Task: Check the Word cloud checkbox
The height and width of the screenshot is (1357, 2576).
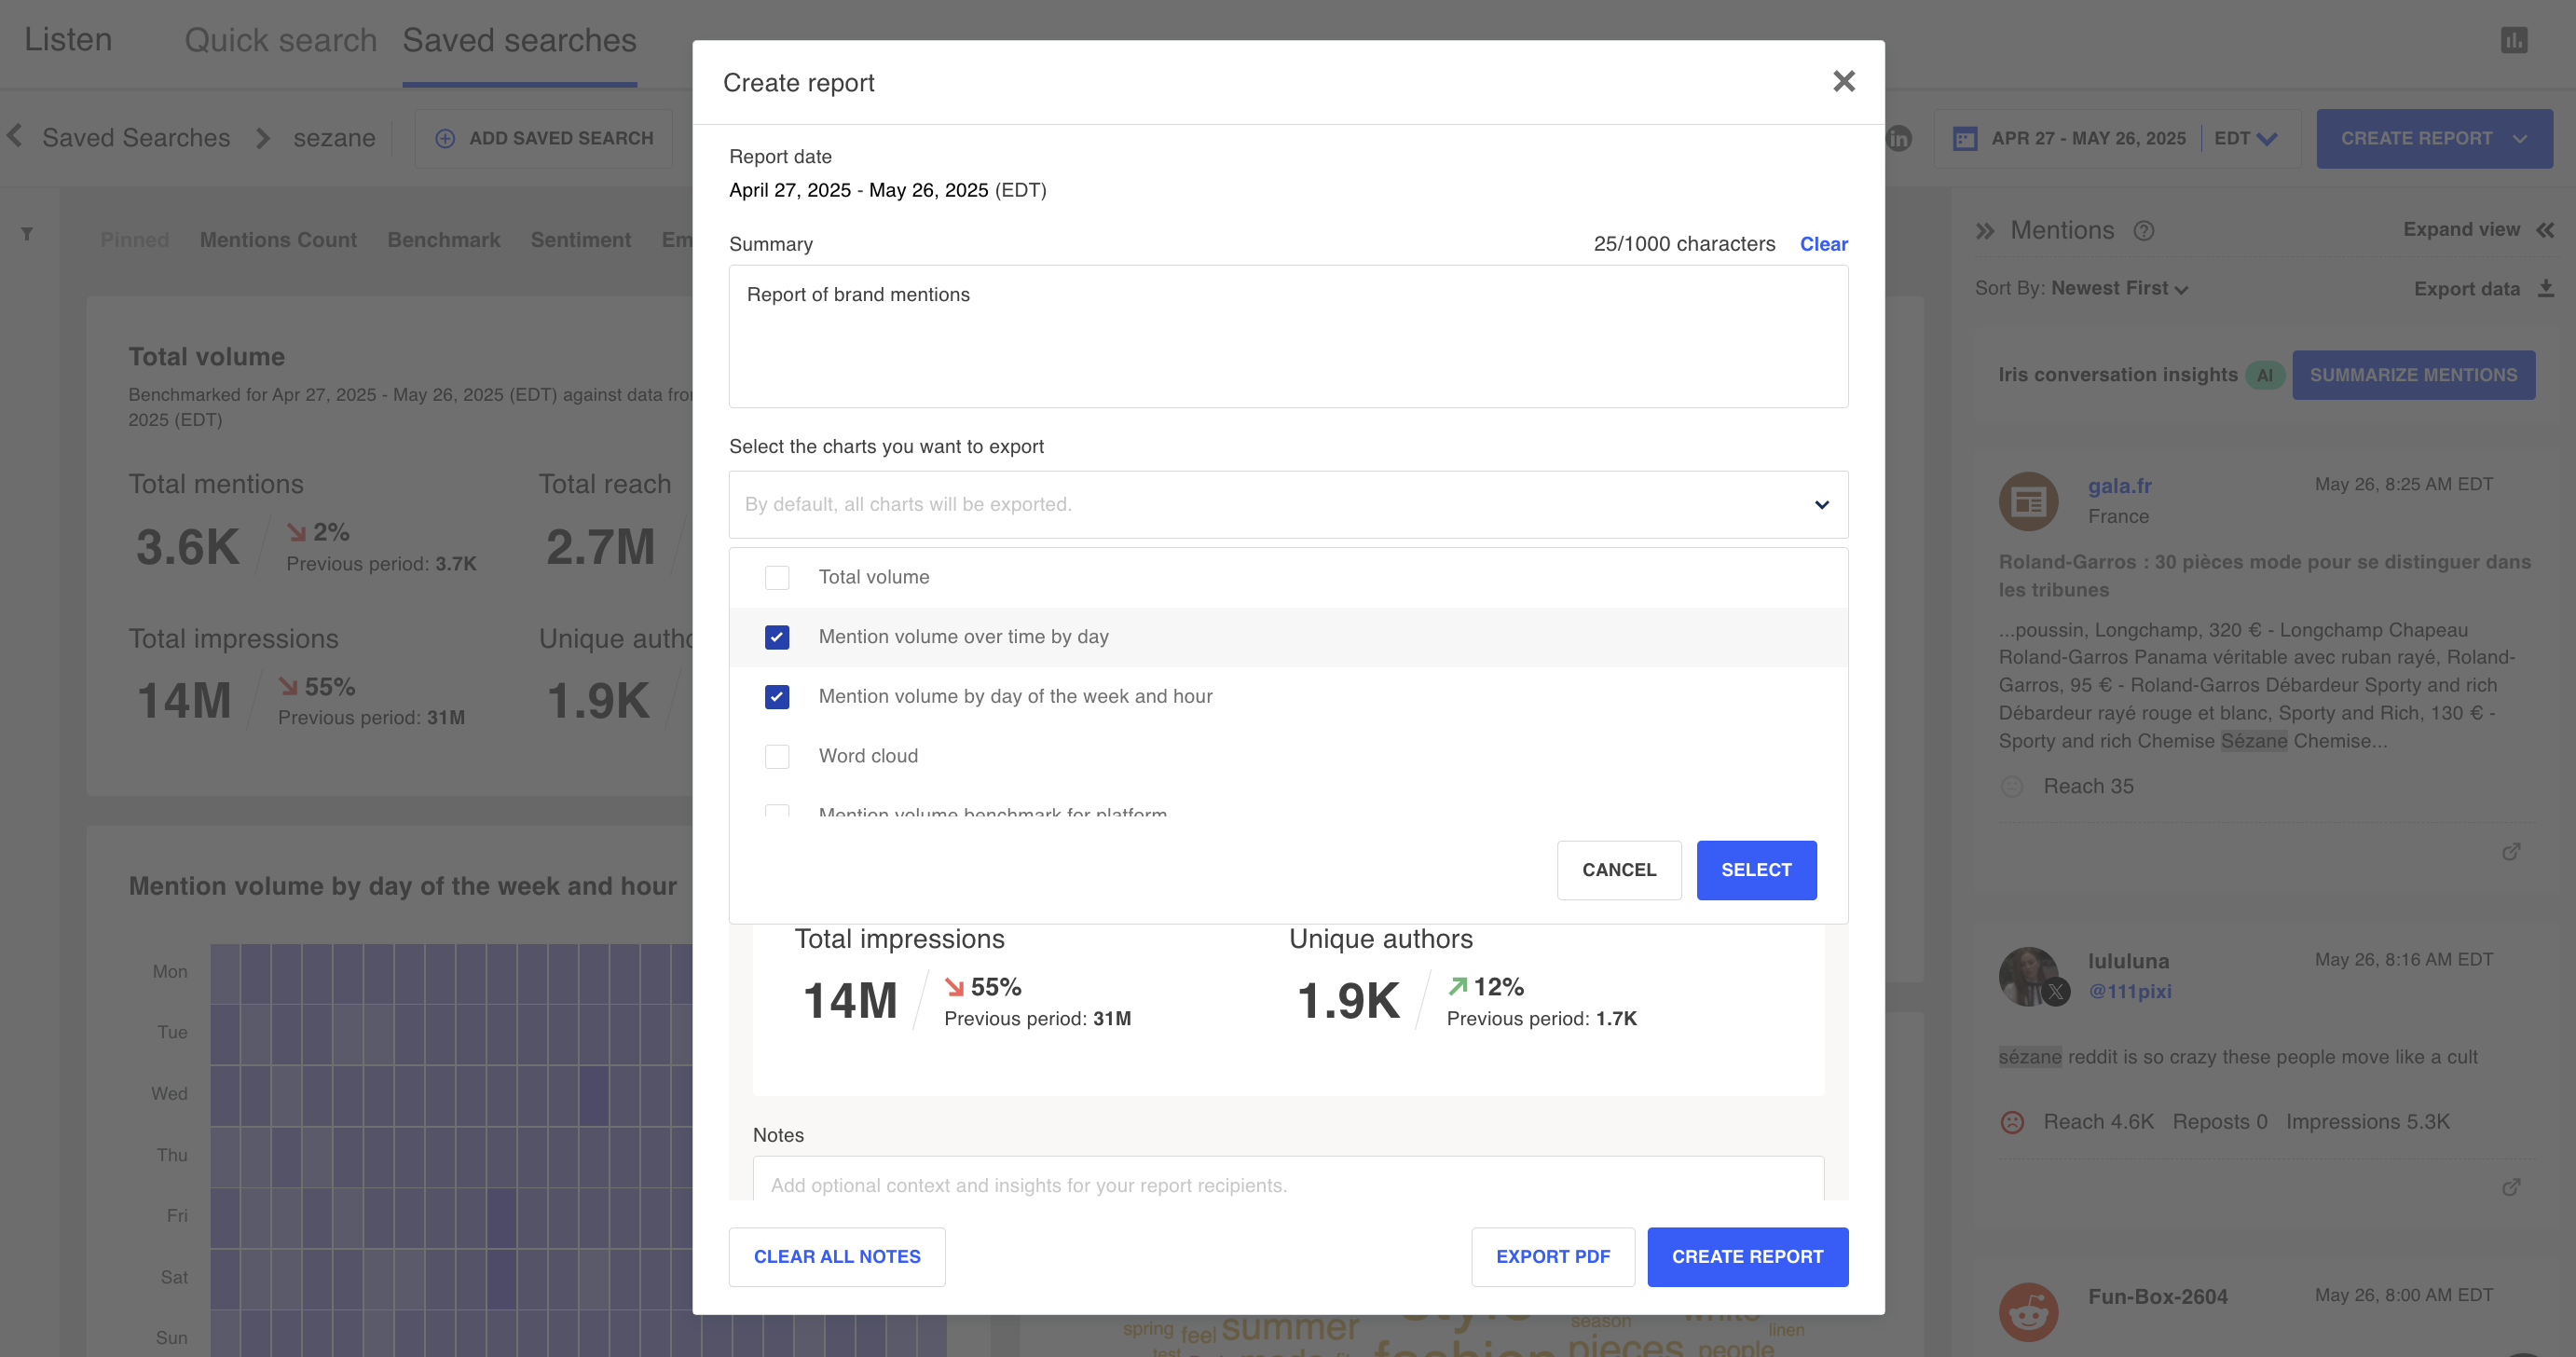Action: click(x=777, y=756)
